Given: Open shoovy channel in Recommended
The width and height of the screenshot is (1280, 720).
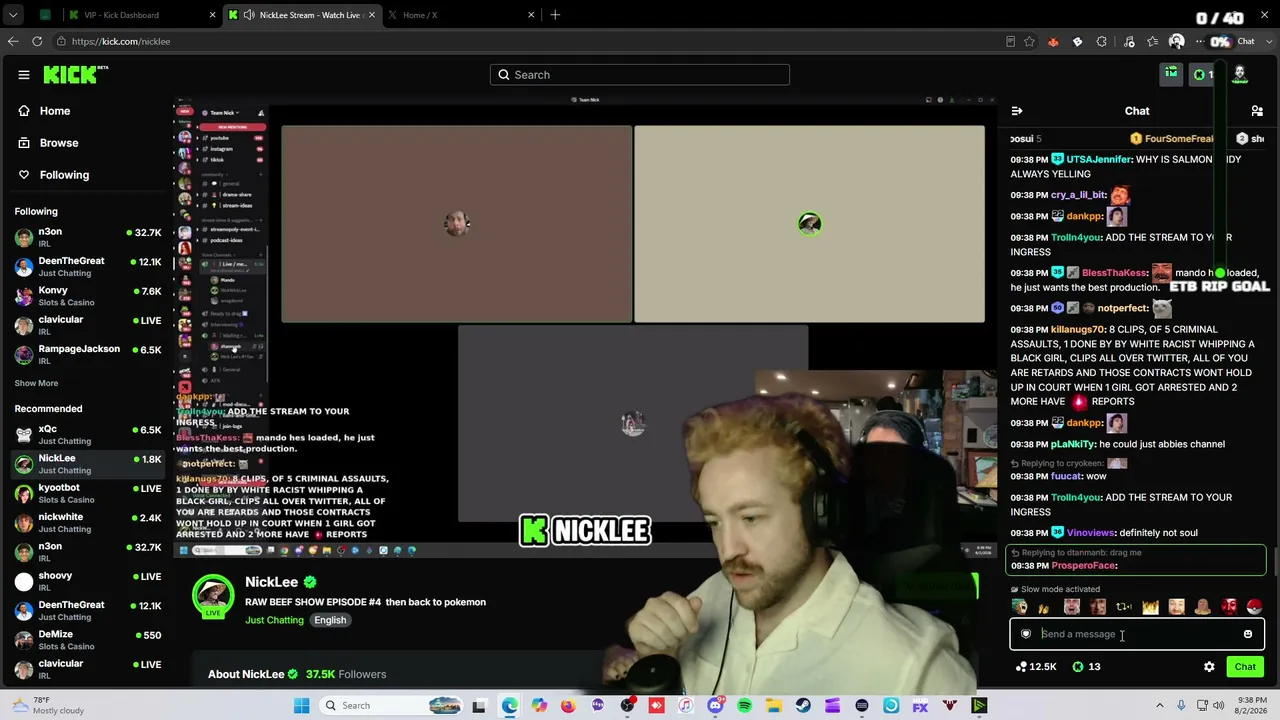Looking at the screenshot, I should coord(88,582).
